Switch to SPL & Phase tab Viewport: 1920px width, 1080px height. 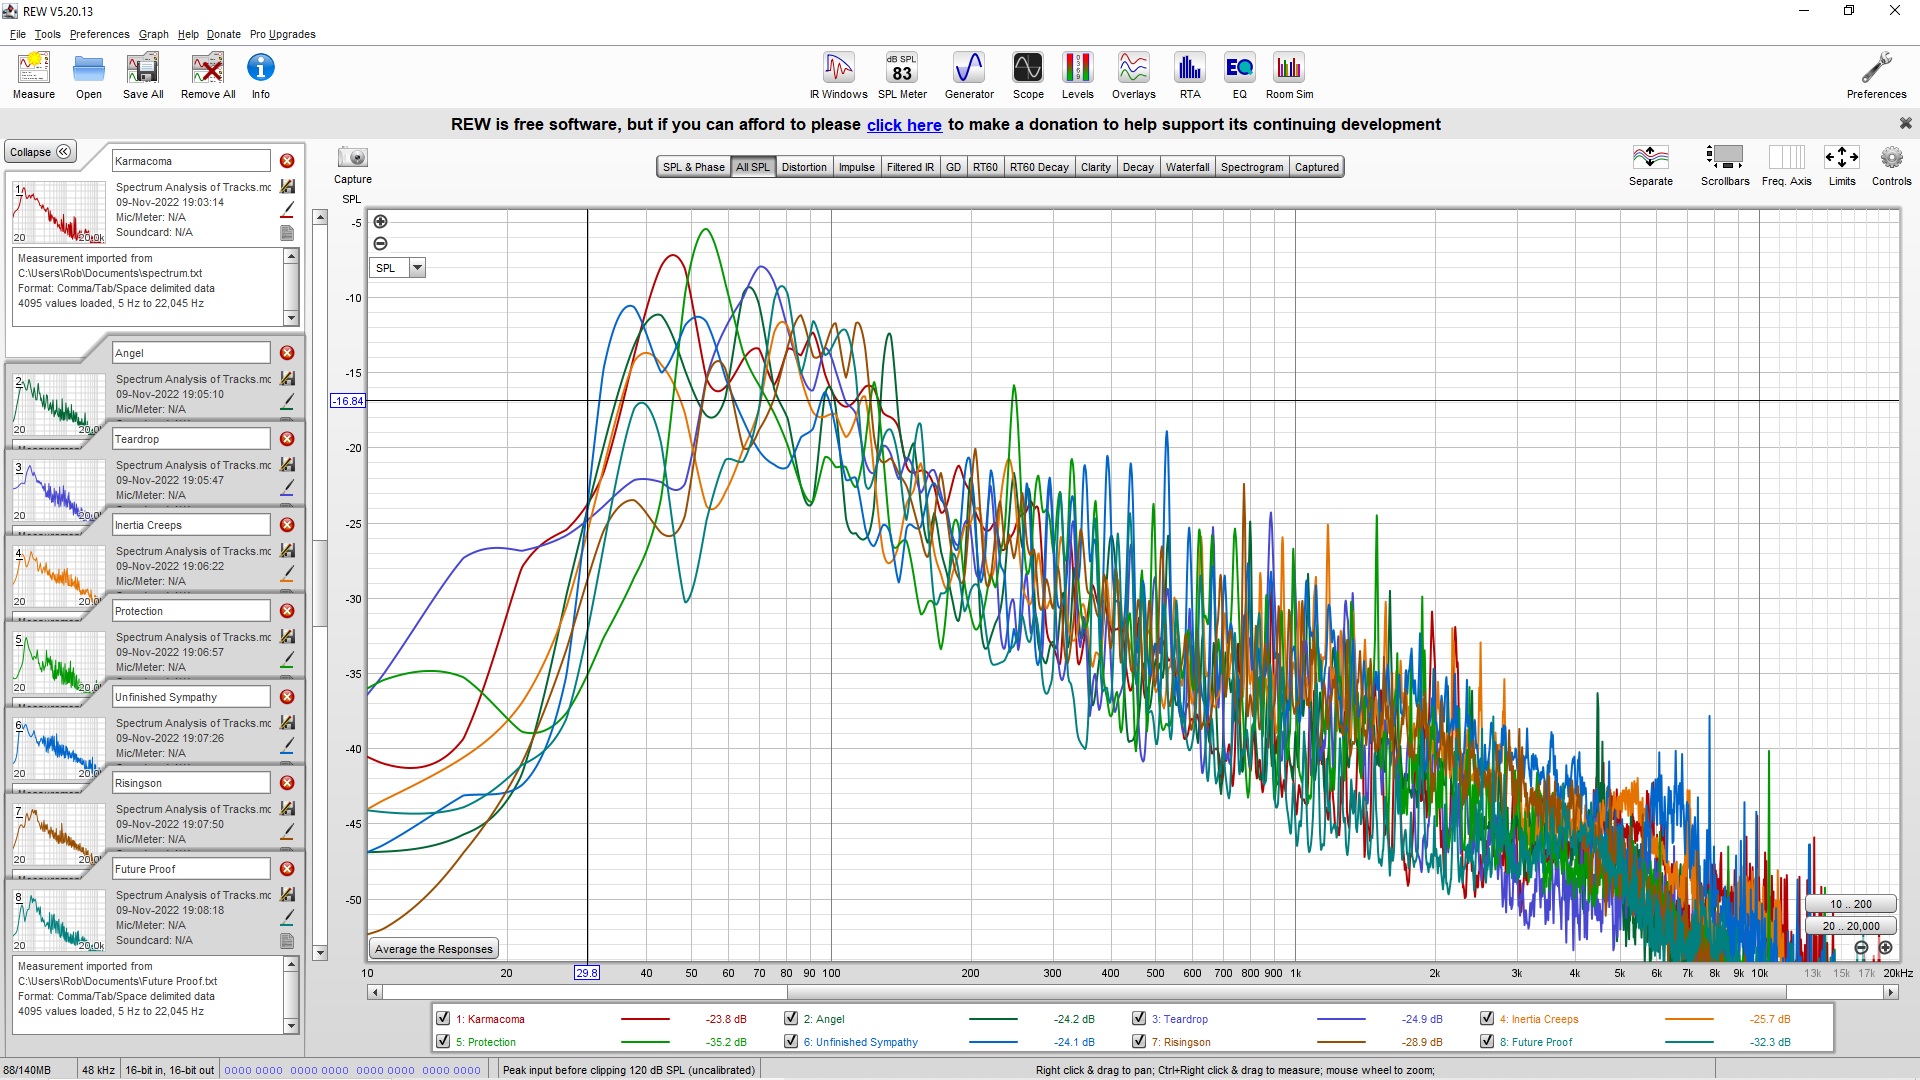(x=693, y=167)
